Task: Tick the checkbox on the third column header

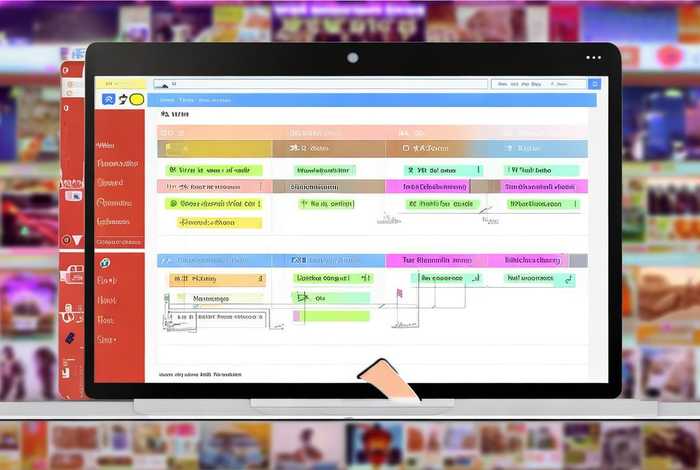Action: (404, 149)
